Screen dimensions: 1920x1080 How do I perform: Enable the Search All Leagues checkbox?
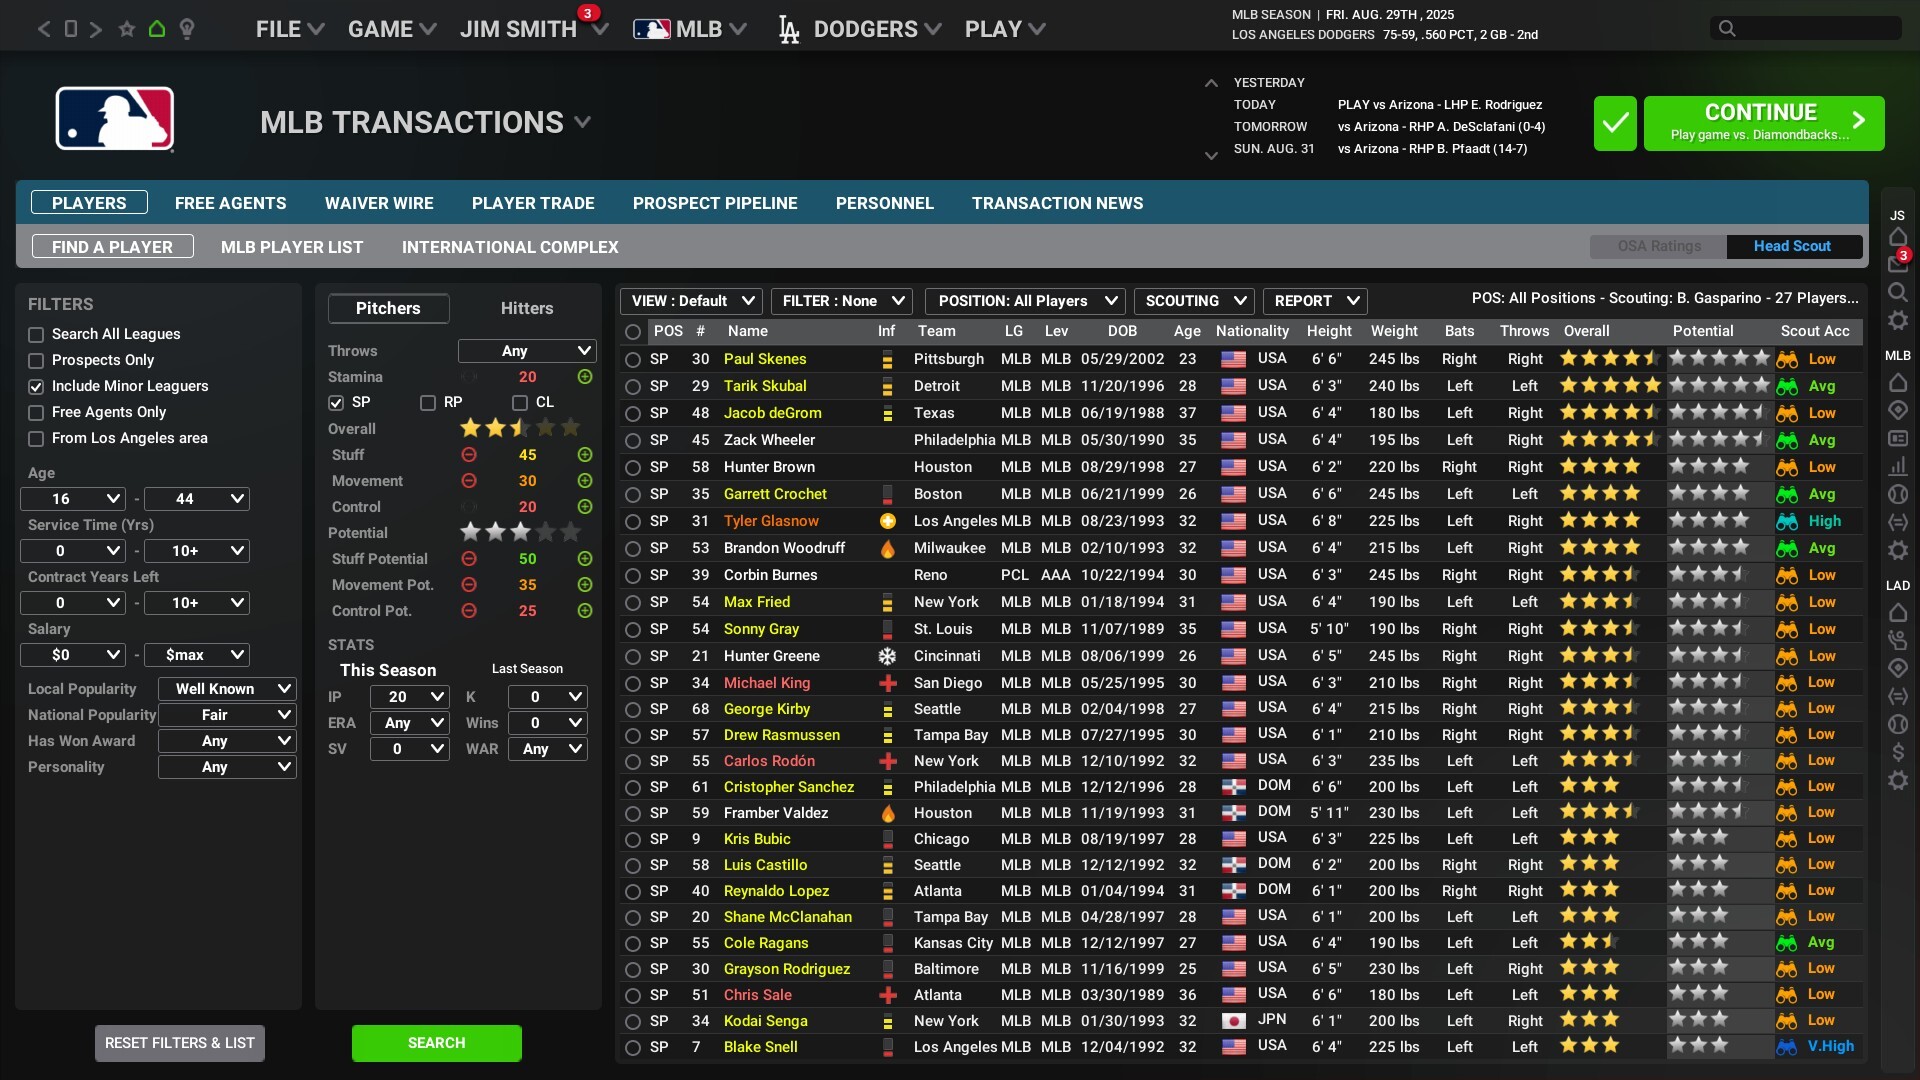click(36, 334)
